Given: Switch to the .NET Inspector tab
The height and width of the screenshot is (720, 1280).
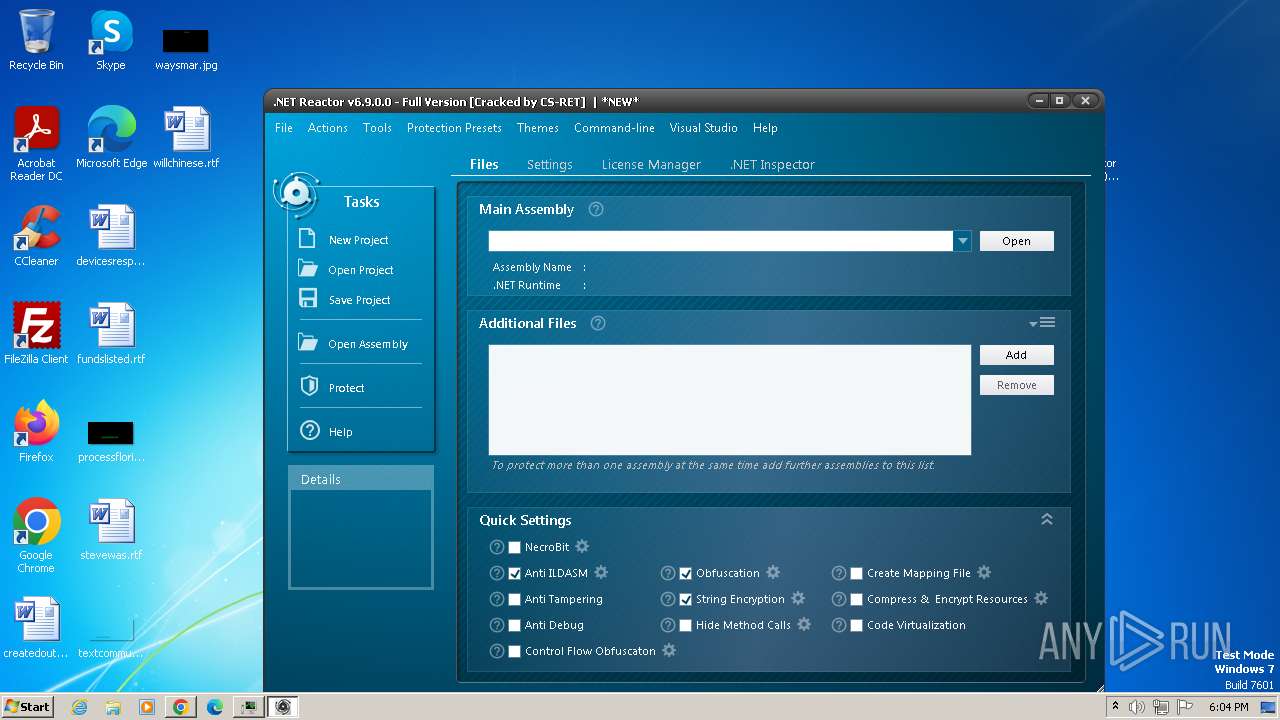Looking at the screenshot, I should pos(772,165).
